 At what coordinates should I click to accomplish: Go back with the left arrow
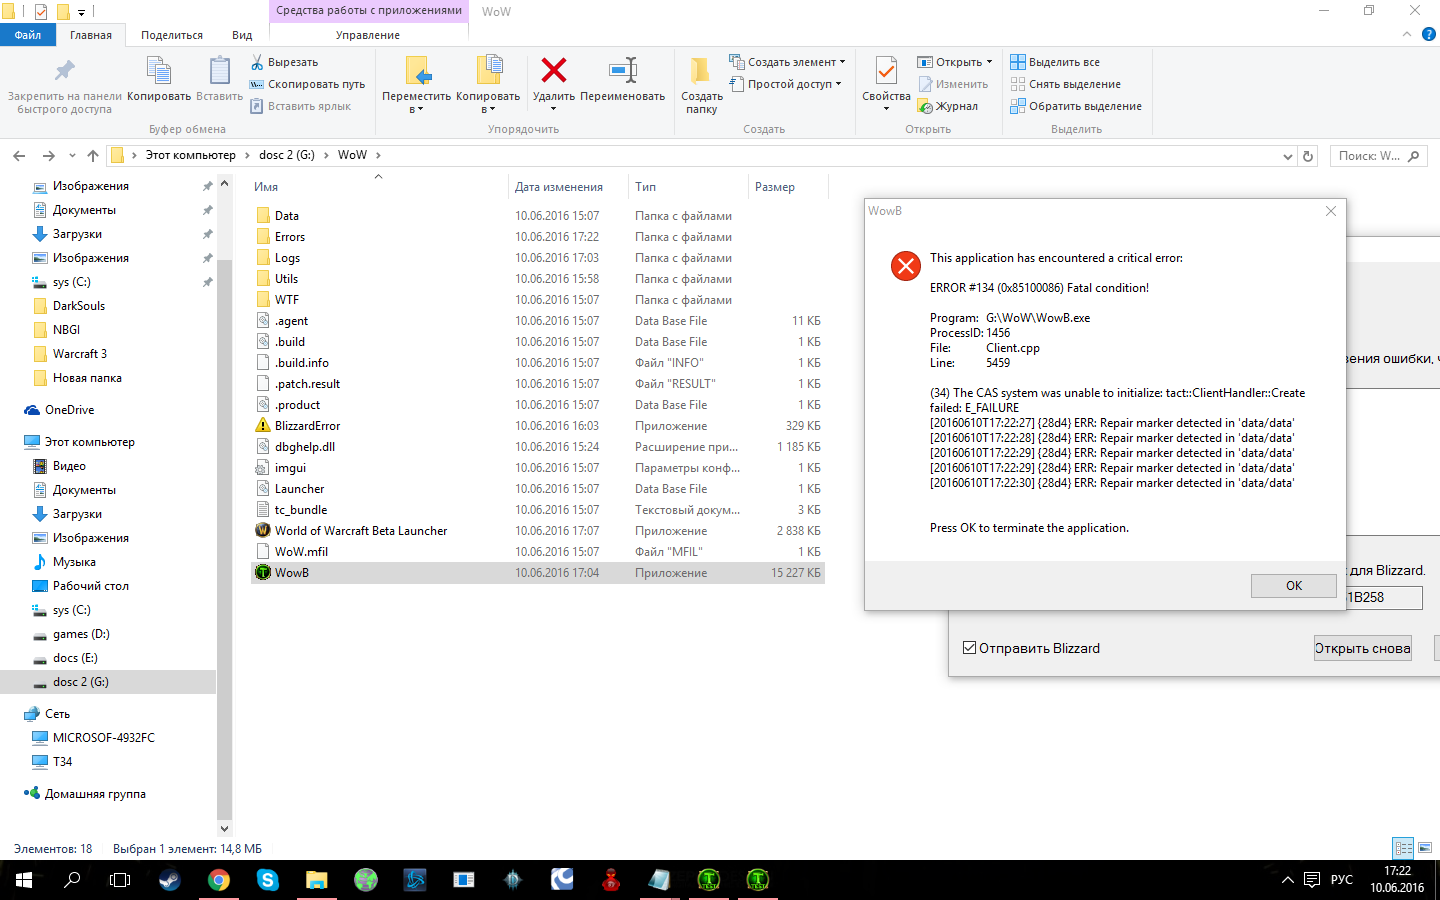click(19, 155)
